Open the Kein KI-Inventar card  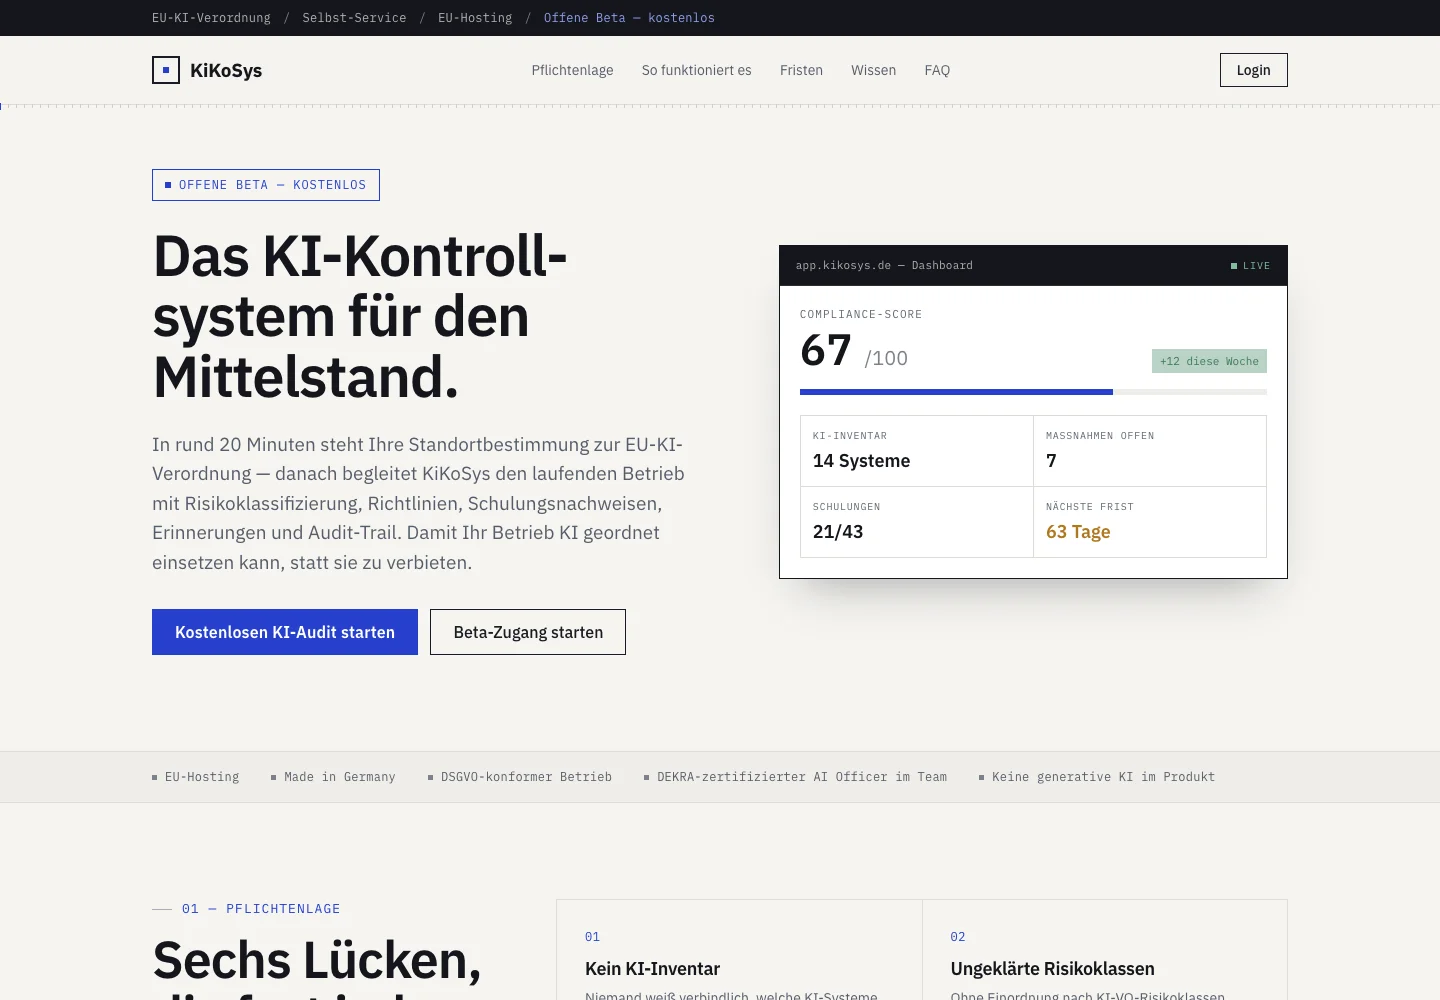[739, 950]
